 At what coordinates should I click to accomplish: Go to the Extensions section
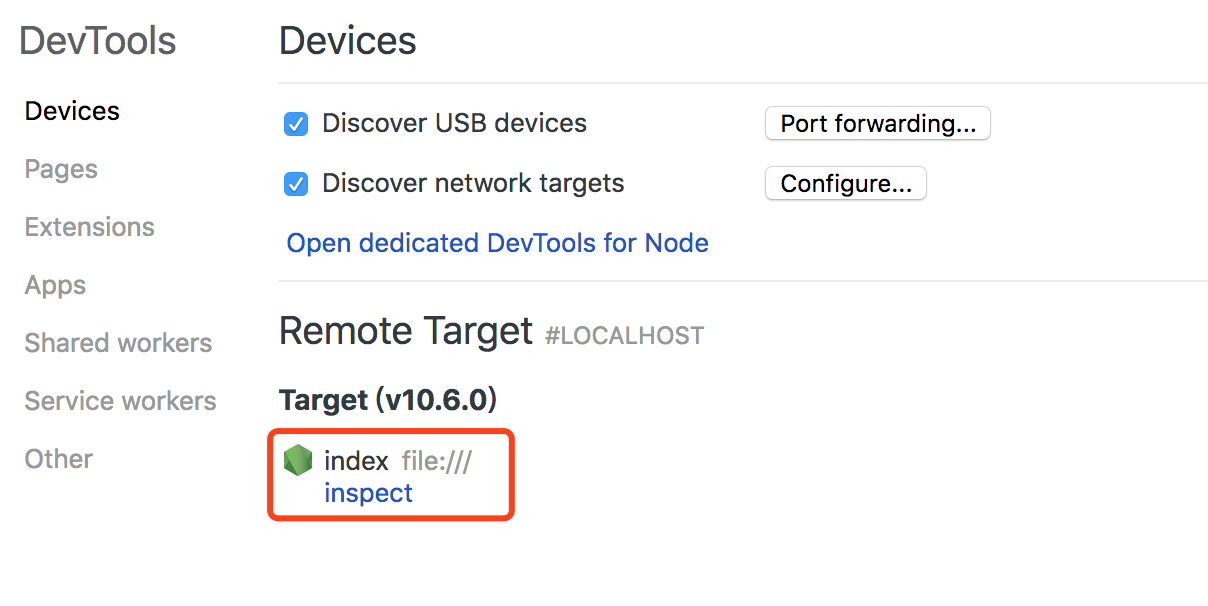(90, 227)
